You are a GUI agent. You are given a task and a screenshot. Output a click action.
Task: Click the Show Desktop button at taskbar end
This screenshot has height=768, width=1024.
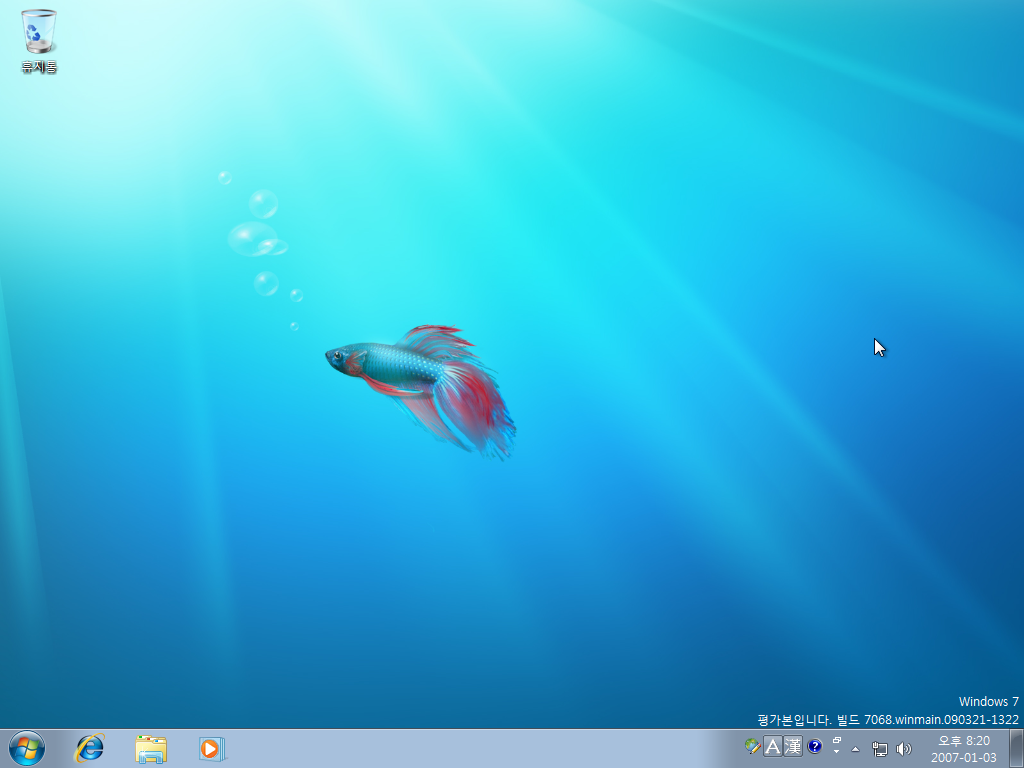[x=1016, y=749]
